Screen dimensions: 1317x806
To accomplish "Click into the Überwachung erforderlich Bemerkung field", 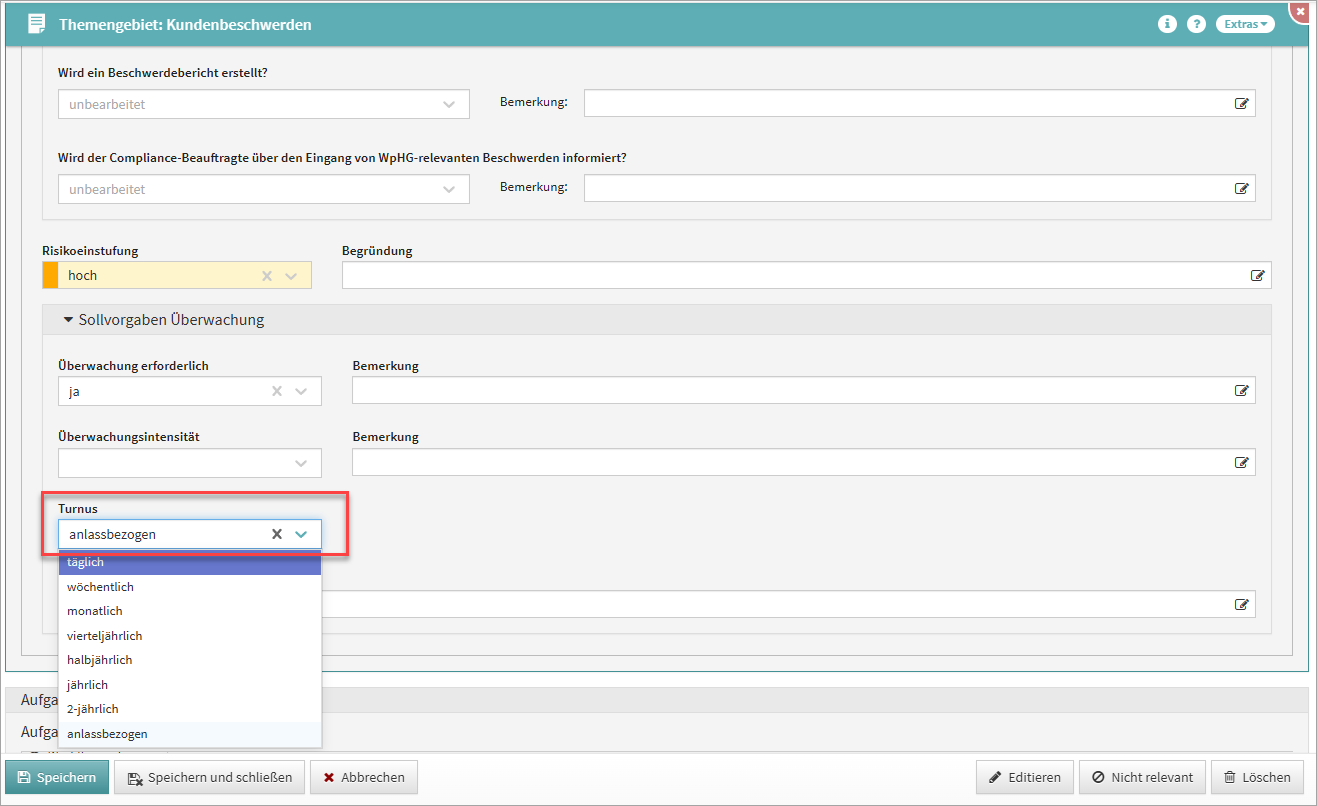I will [x=790, y=392].
